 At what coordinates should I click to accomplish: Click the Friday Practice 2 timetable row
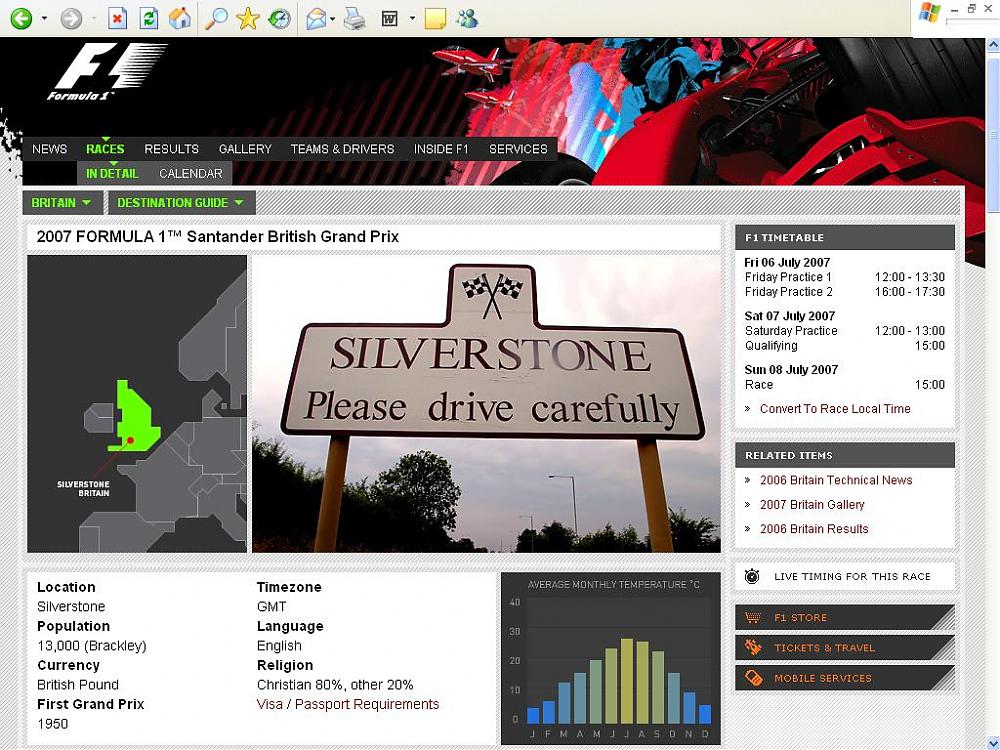(x=844, y=291)
